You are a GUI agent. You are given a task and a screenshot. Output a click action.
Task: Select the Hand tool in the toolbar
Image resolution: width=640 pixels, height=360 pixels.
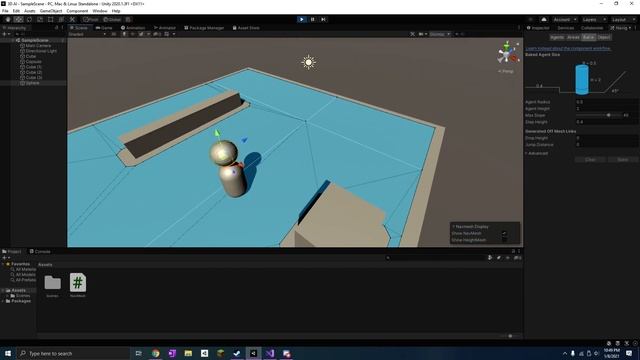(8, 19)
